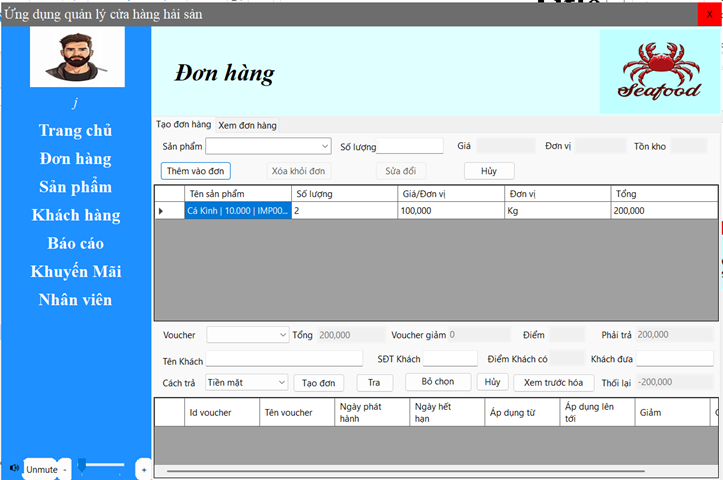The width and height of the screenshot is (723, 480).
Task: Click the 100,000 price cell
Action: [x=451, y=211]
